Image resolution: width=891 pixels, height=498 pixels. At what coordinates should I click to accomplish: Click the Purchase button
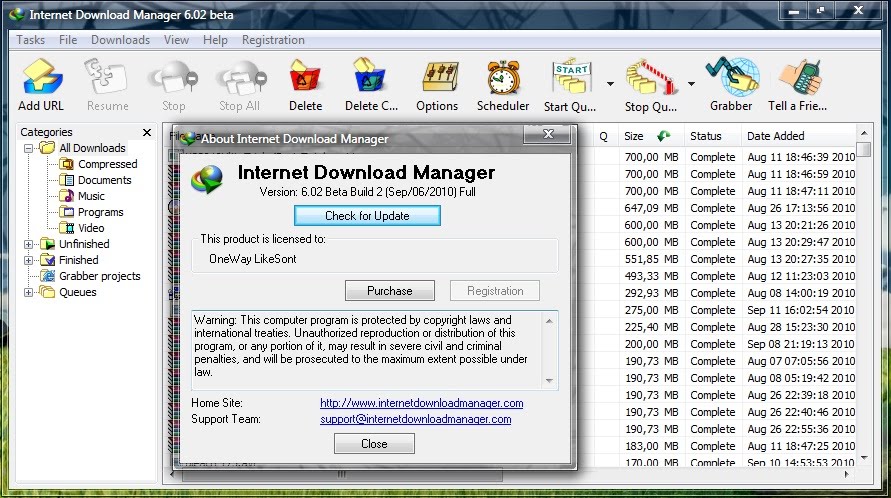[x=390, y=290]
